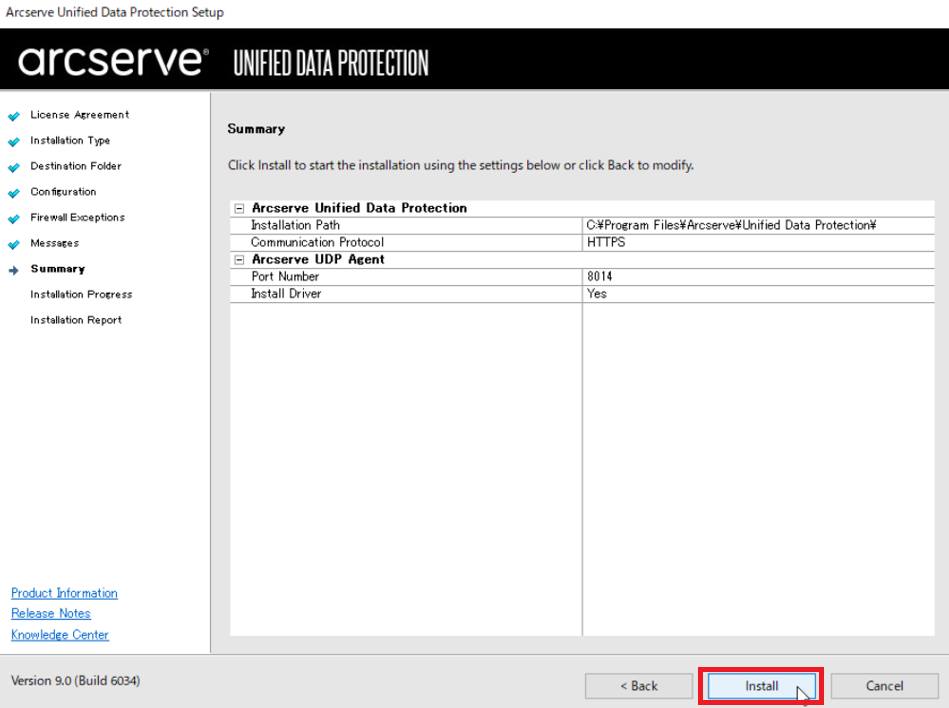Select the Installation Path row label
The image size is (949, 708).
pos(295,225)
